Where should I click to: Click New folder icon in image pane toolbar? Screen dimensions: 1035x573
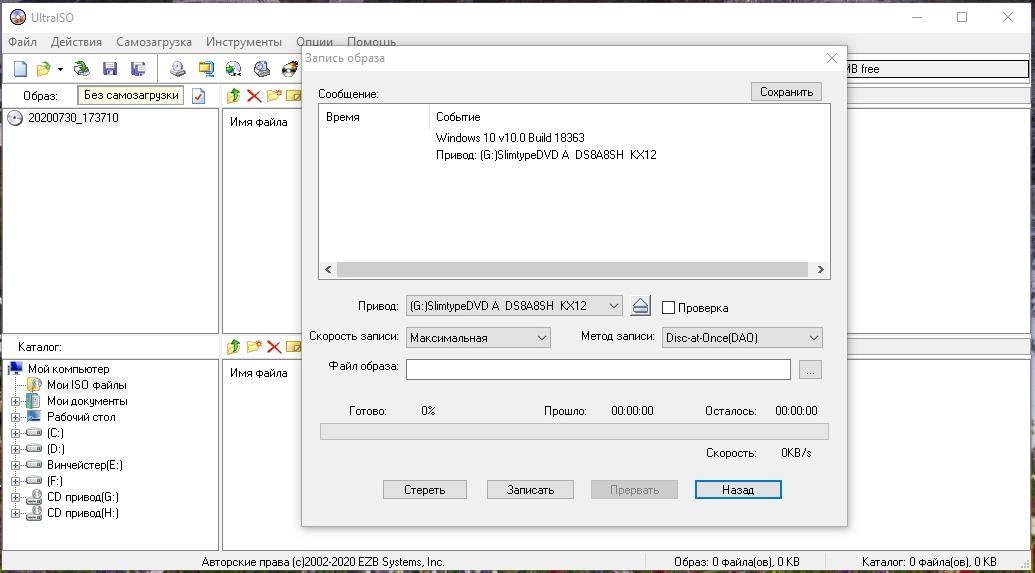(274, 96)
